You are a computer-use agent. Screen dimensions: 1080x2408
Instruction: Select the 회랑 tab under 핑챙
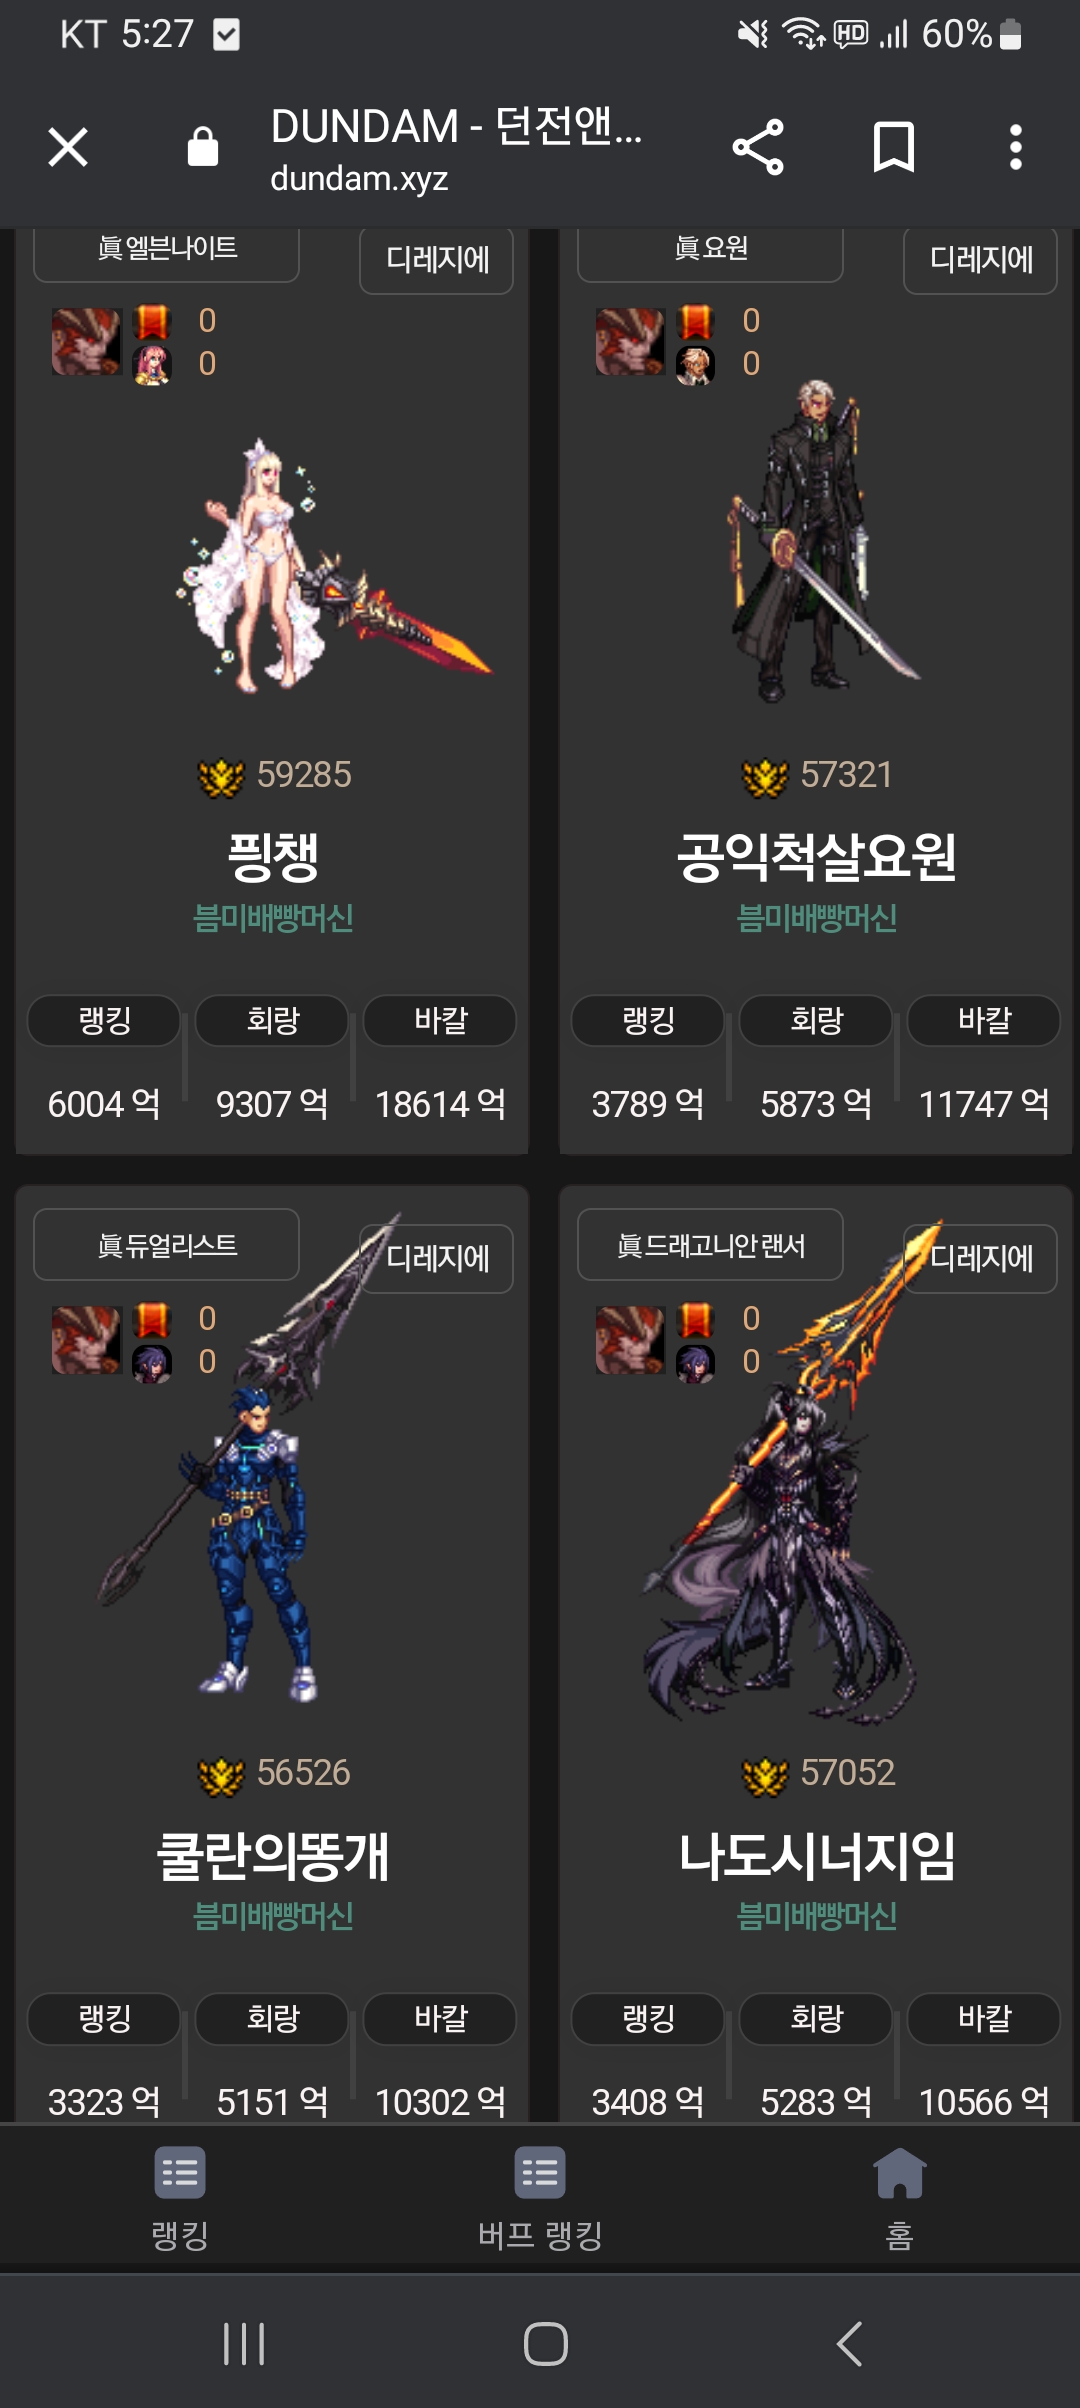272,1021
